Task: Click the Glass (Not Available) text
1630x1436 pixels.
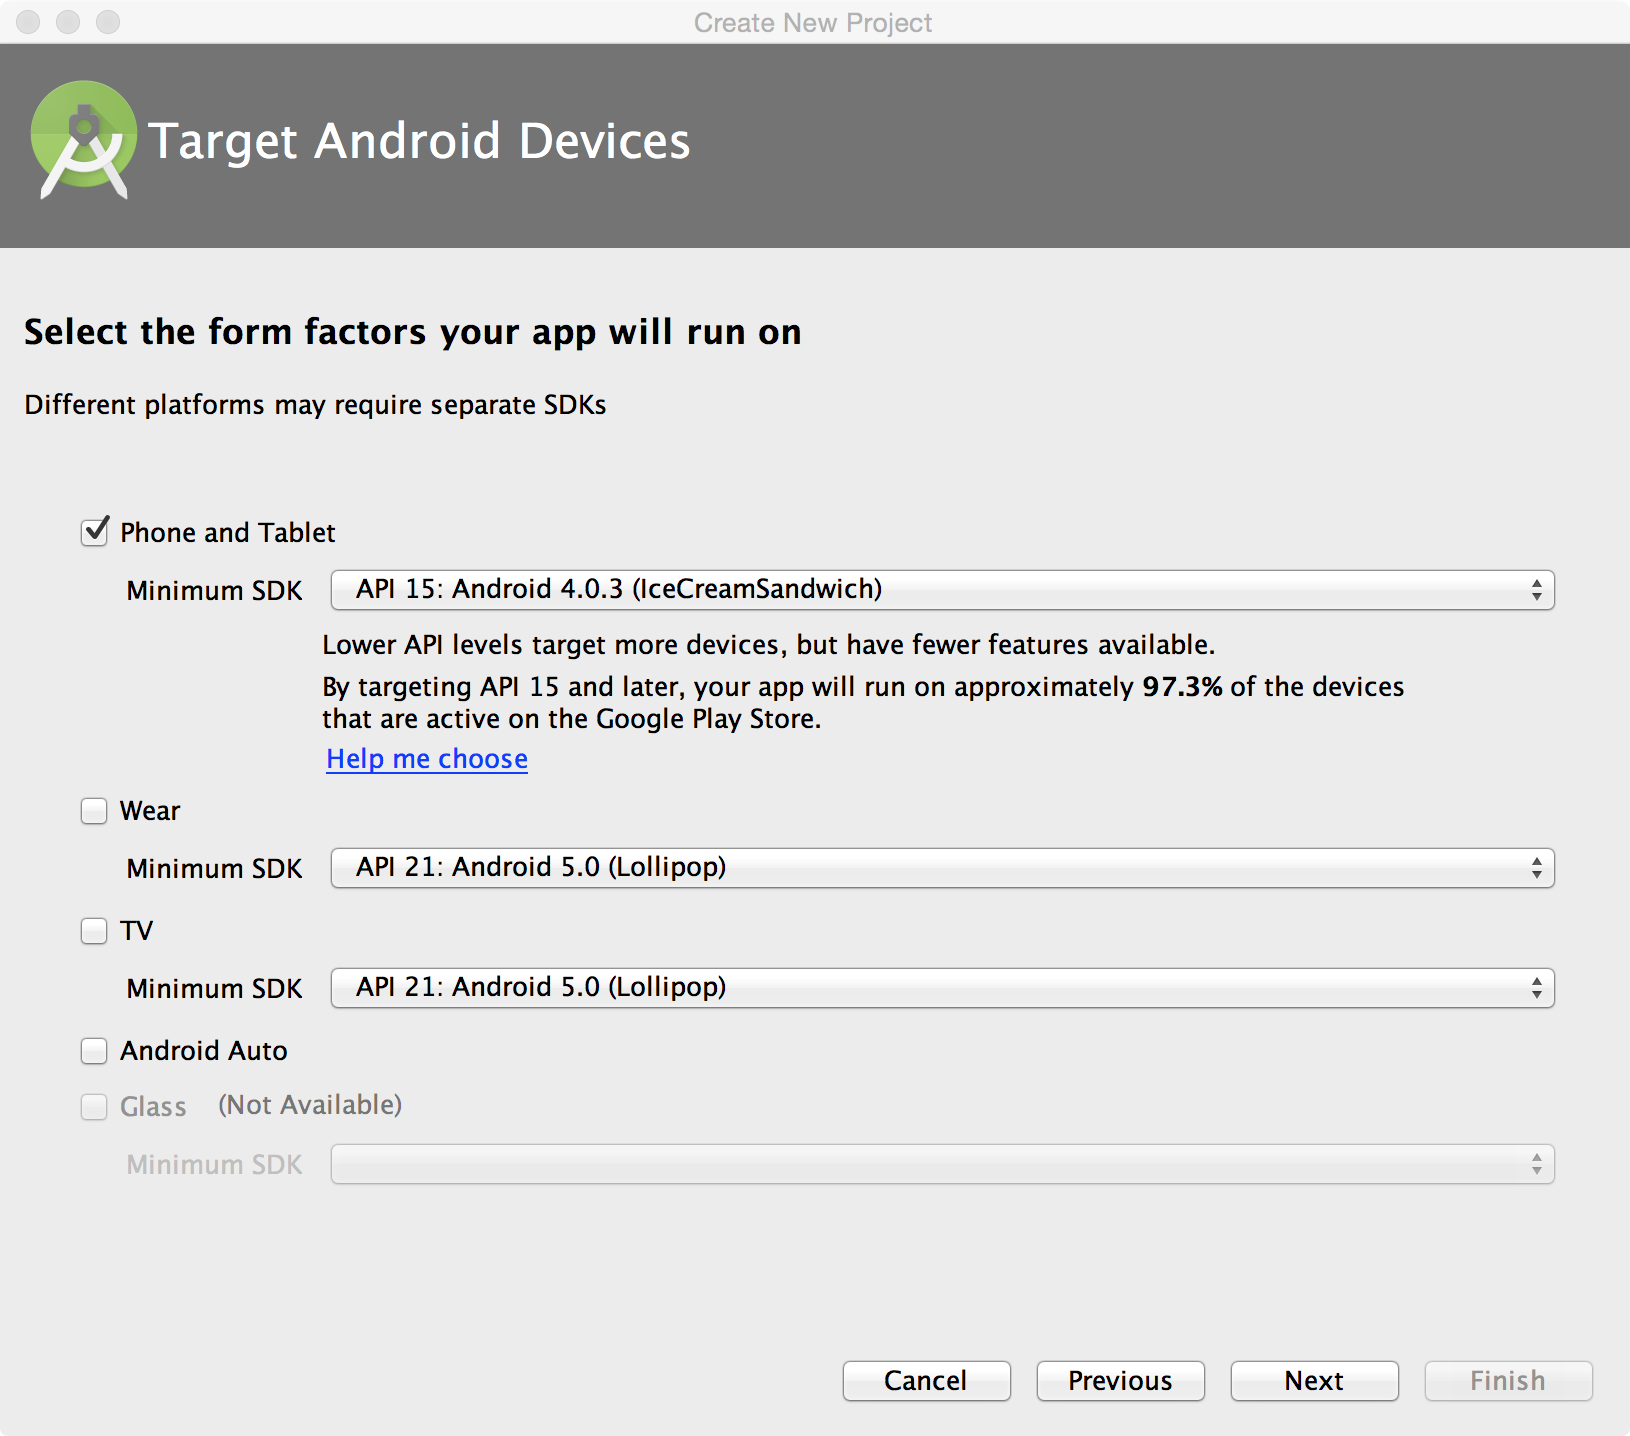Action: point(261,1106)
